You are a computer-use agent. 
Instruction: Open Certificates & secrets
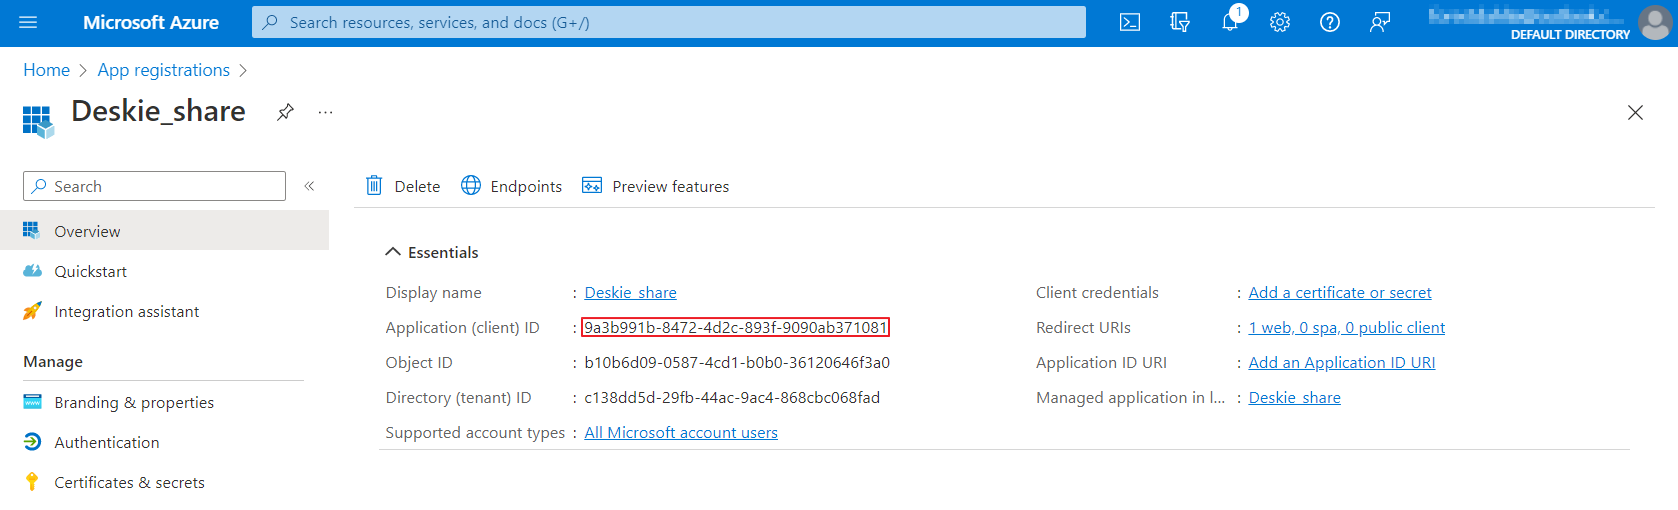[x=164, y=482]
